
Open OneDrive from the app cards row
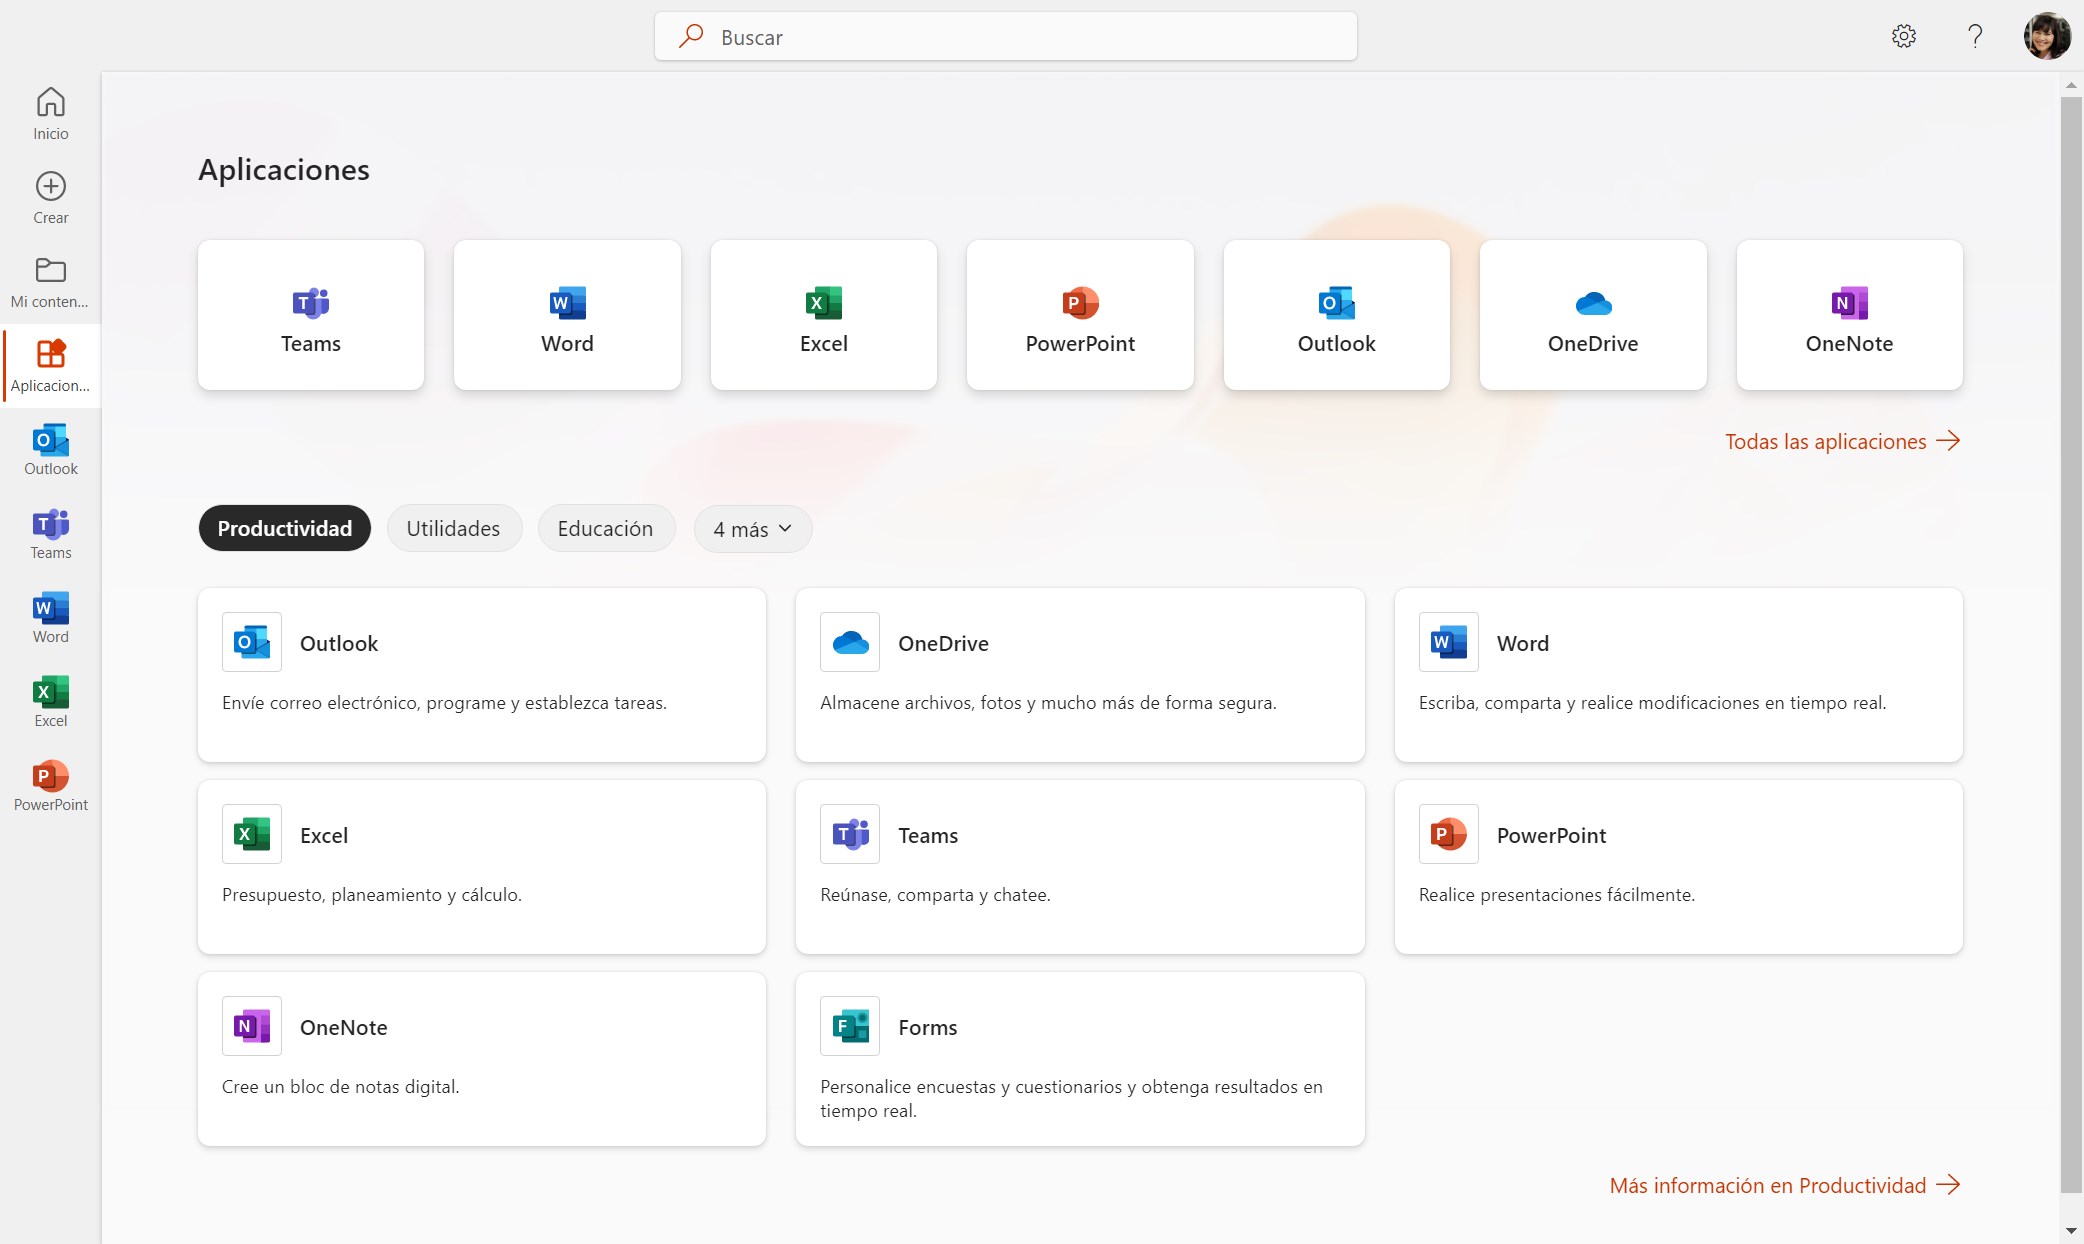click(1592, 315)
